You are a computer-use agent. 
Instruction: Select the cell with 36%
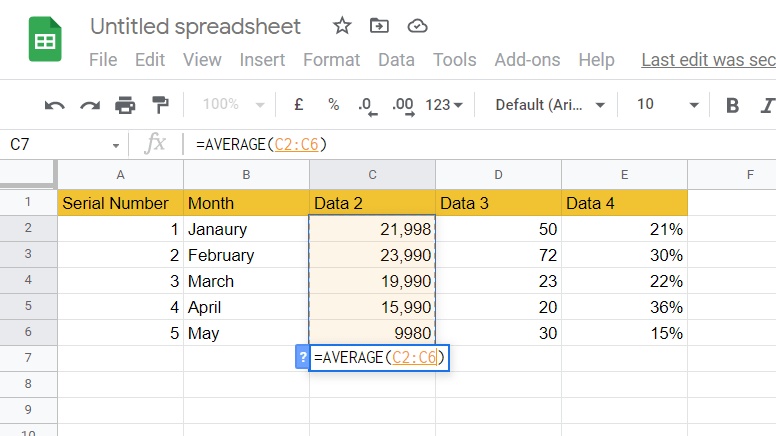click(x=624, y=307)
